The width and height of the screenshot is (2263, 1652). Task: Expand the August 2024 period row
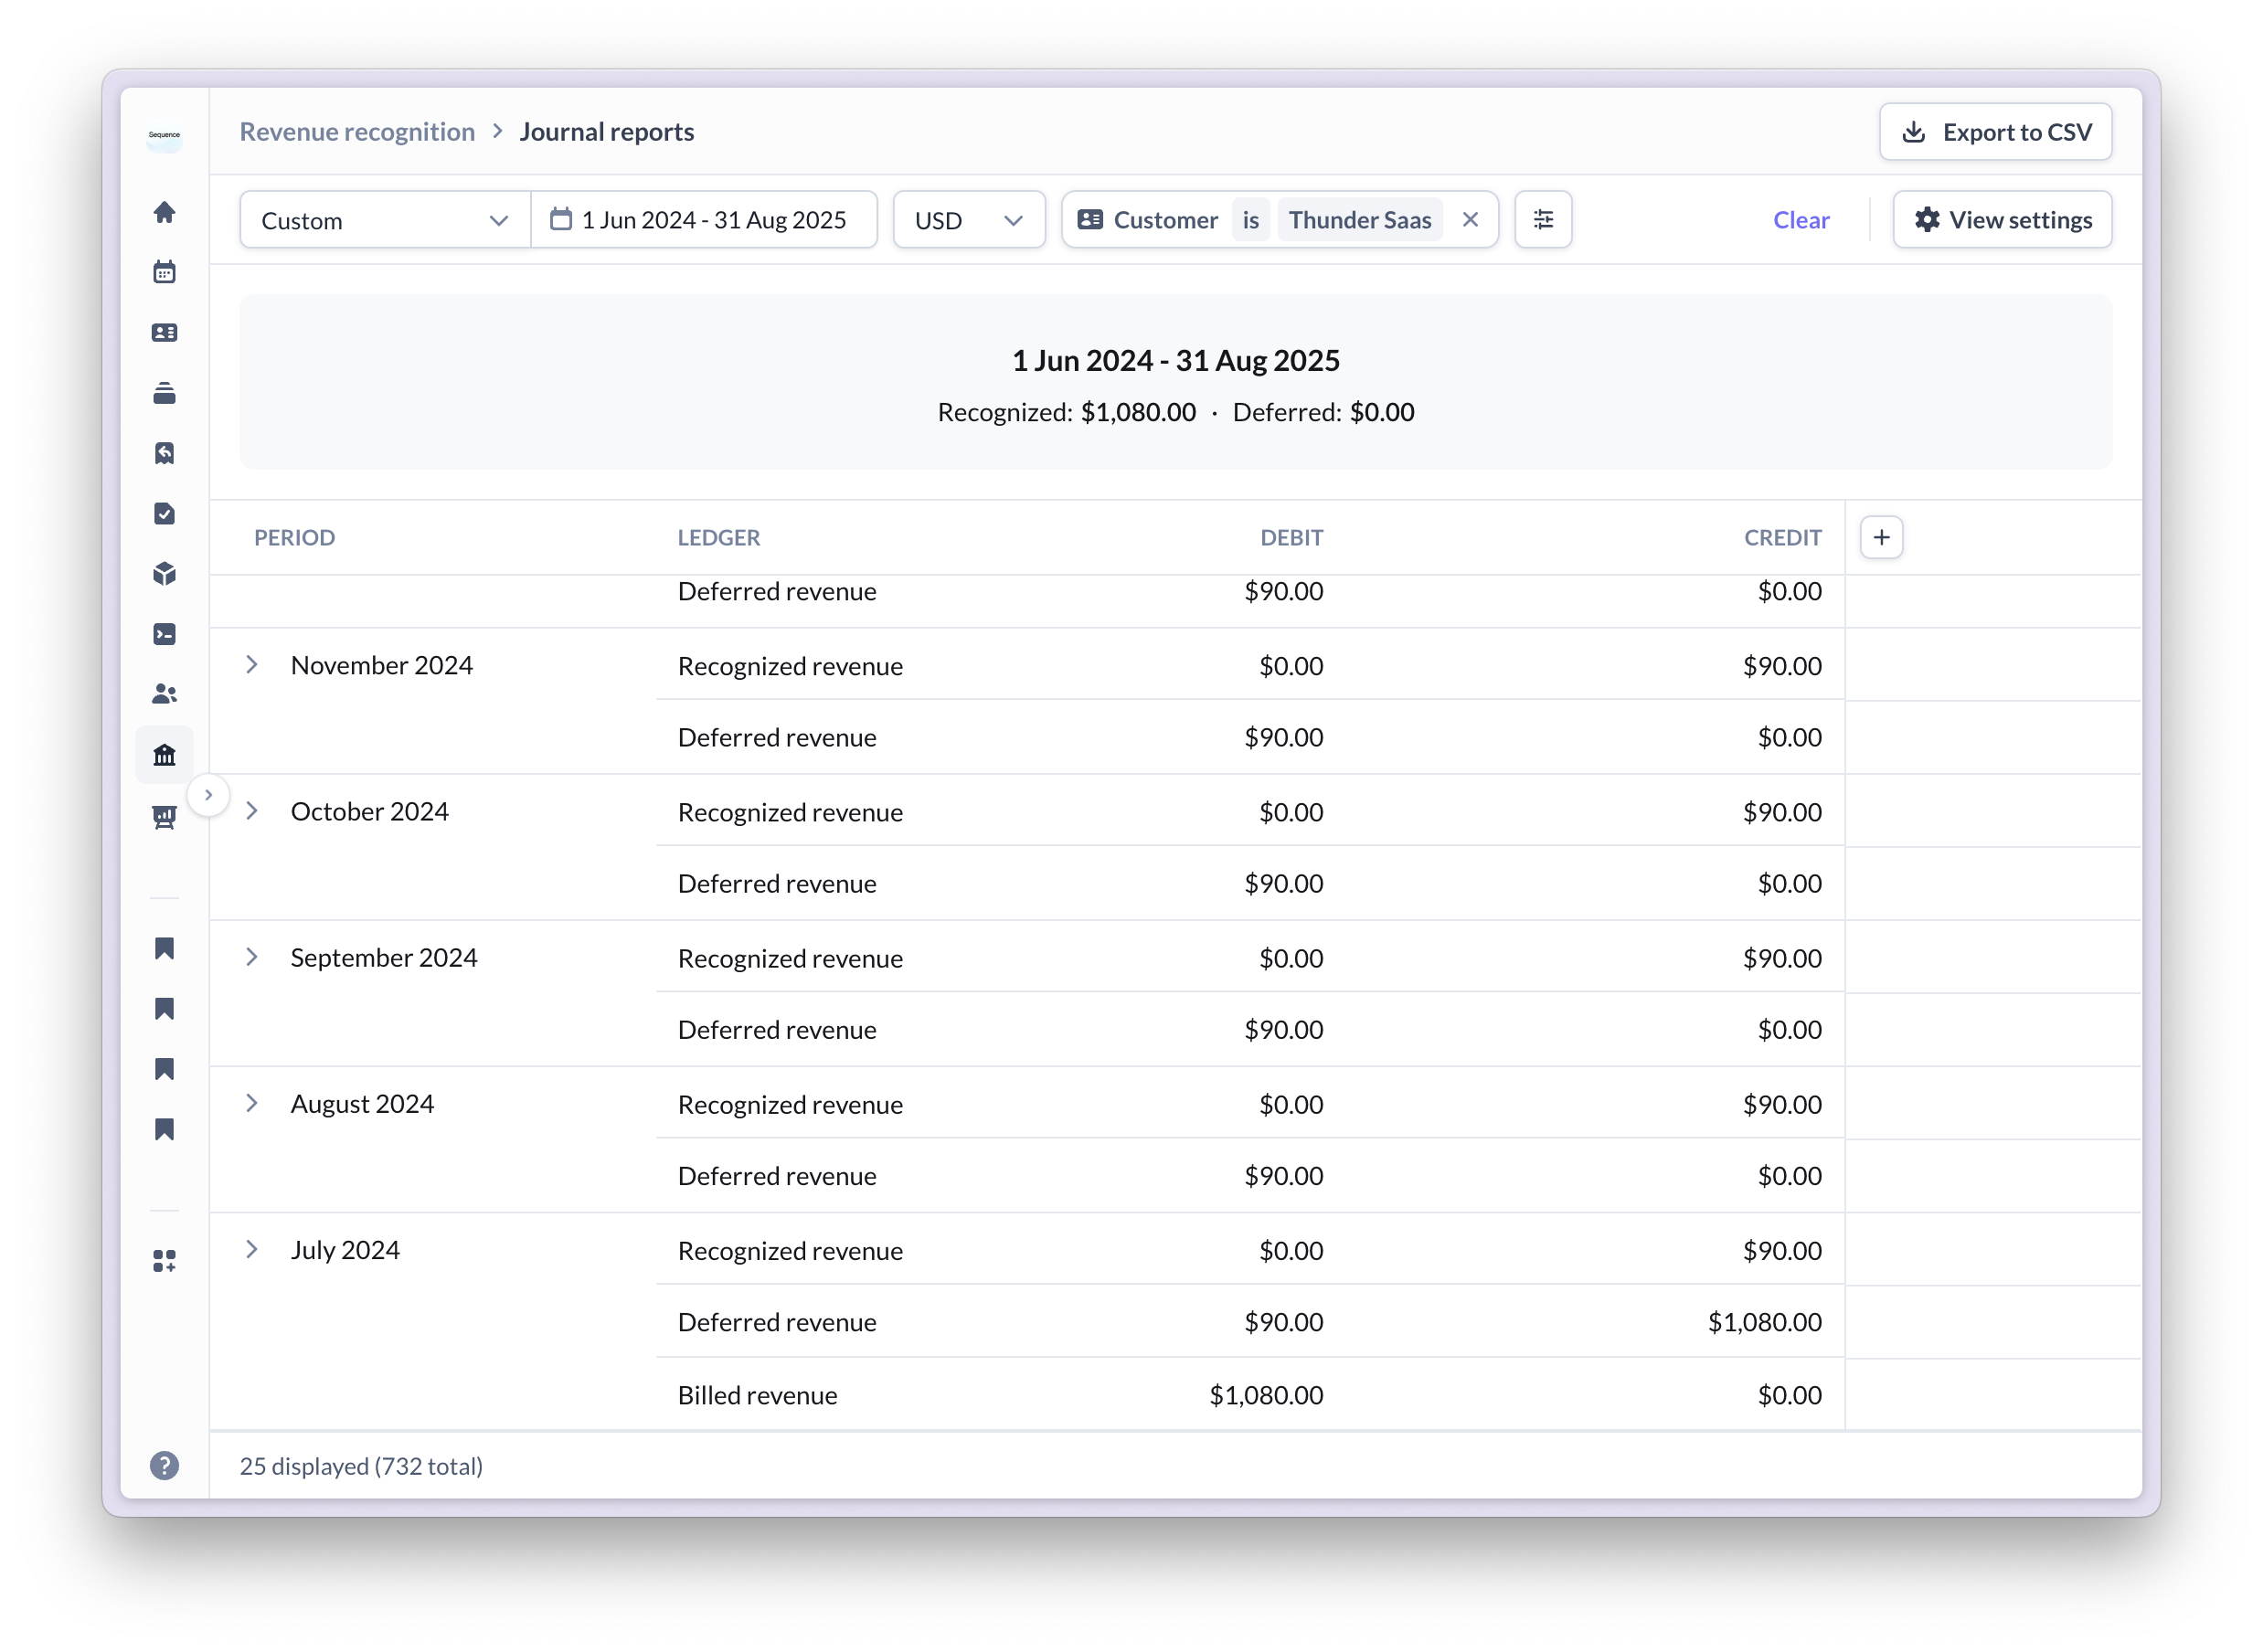tap(252, 1102)
